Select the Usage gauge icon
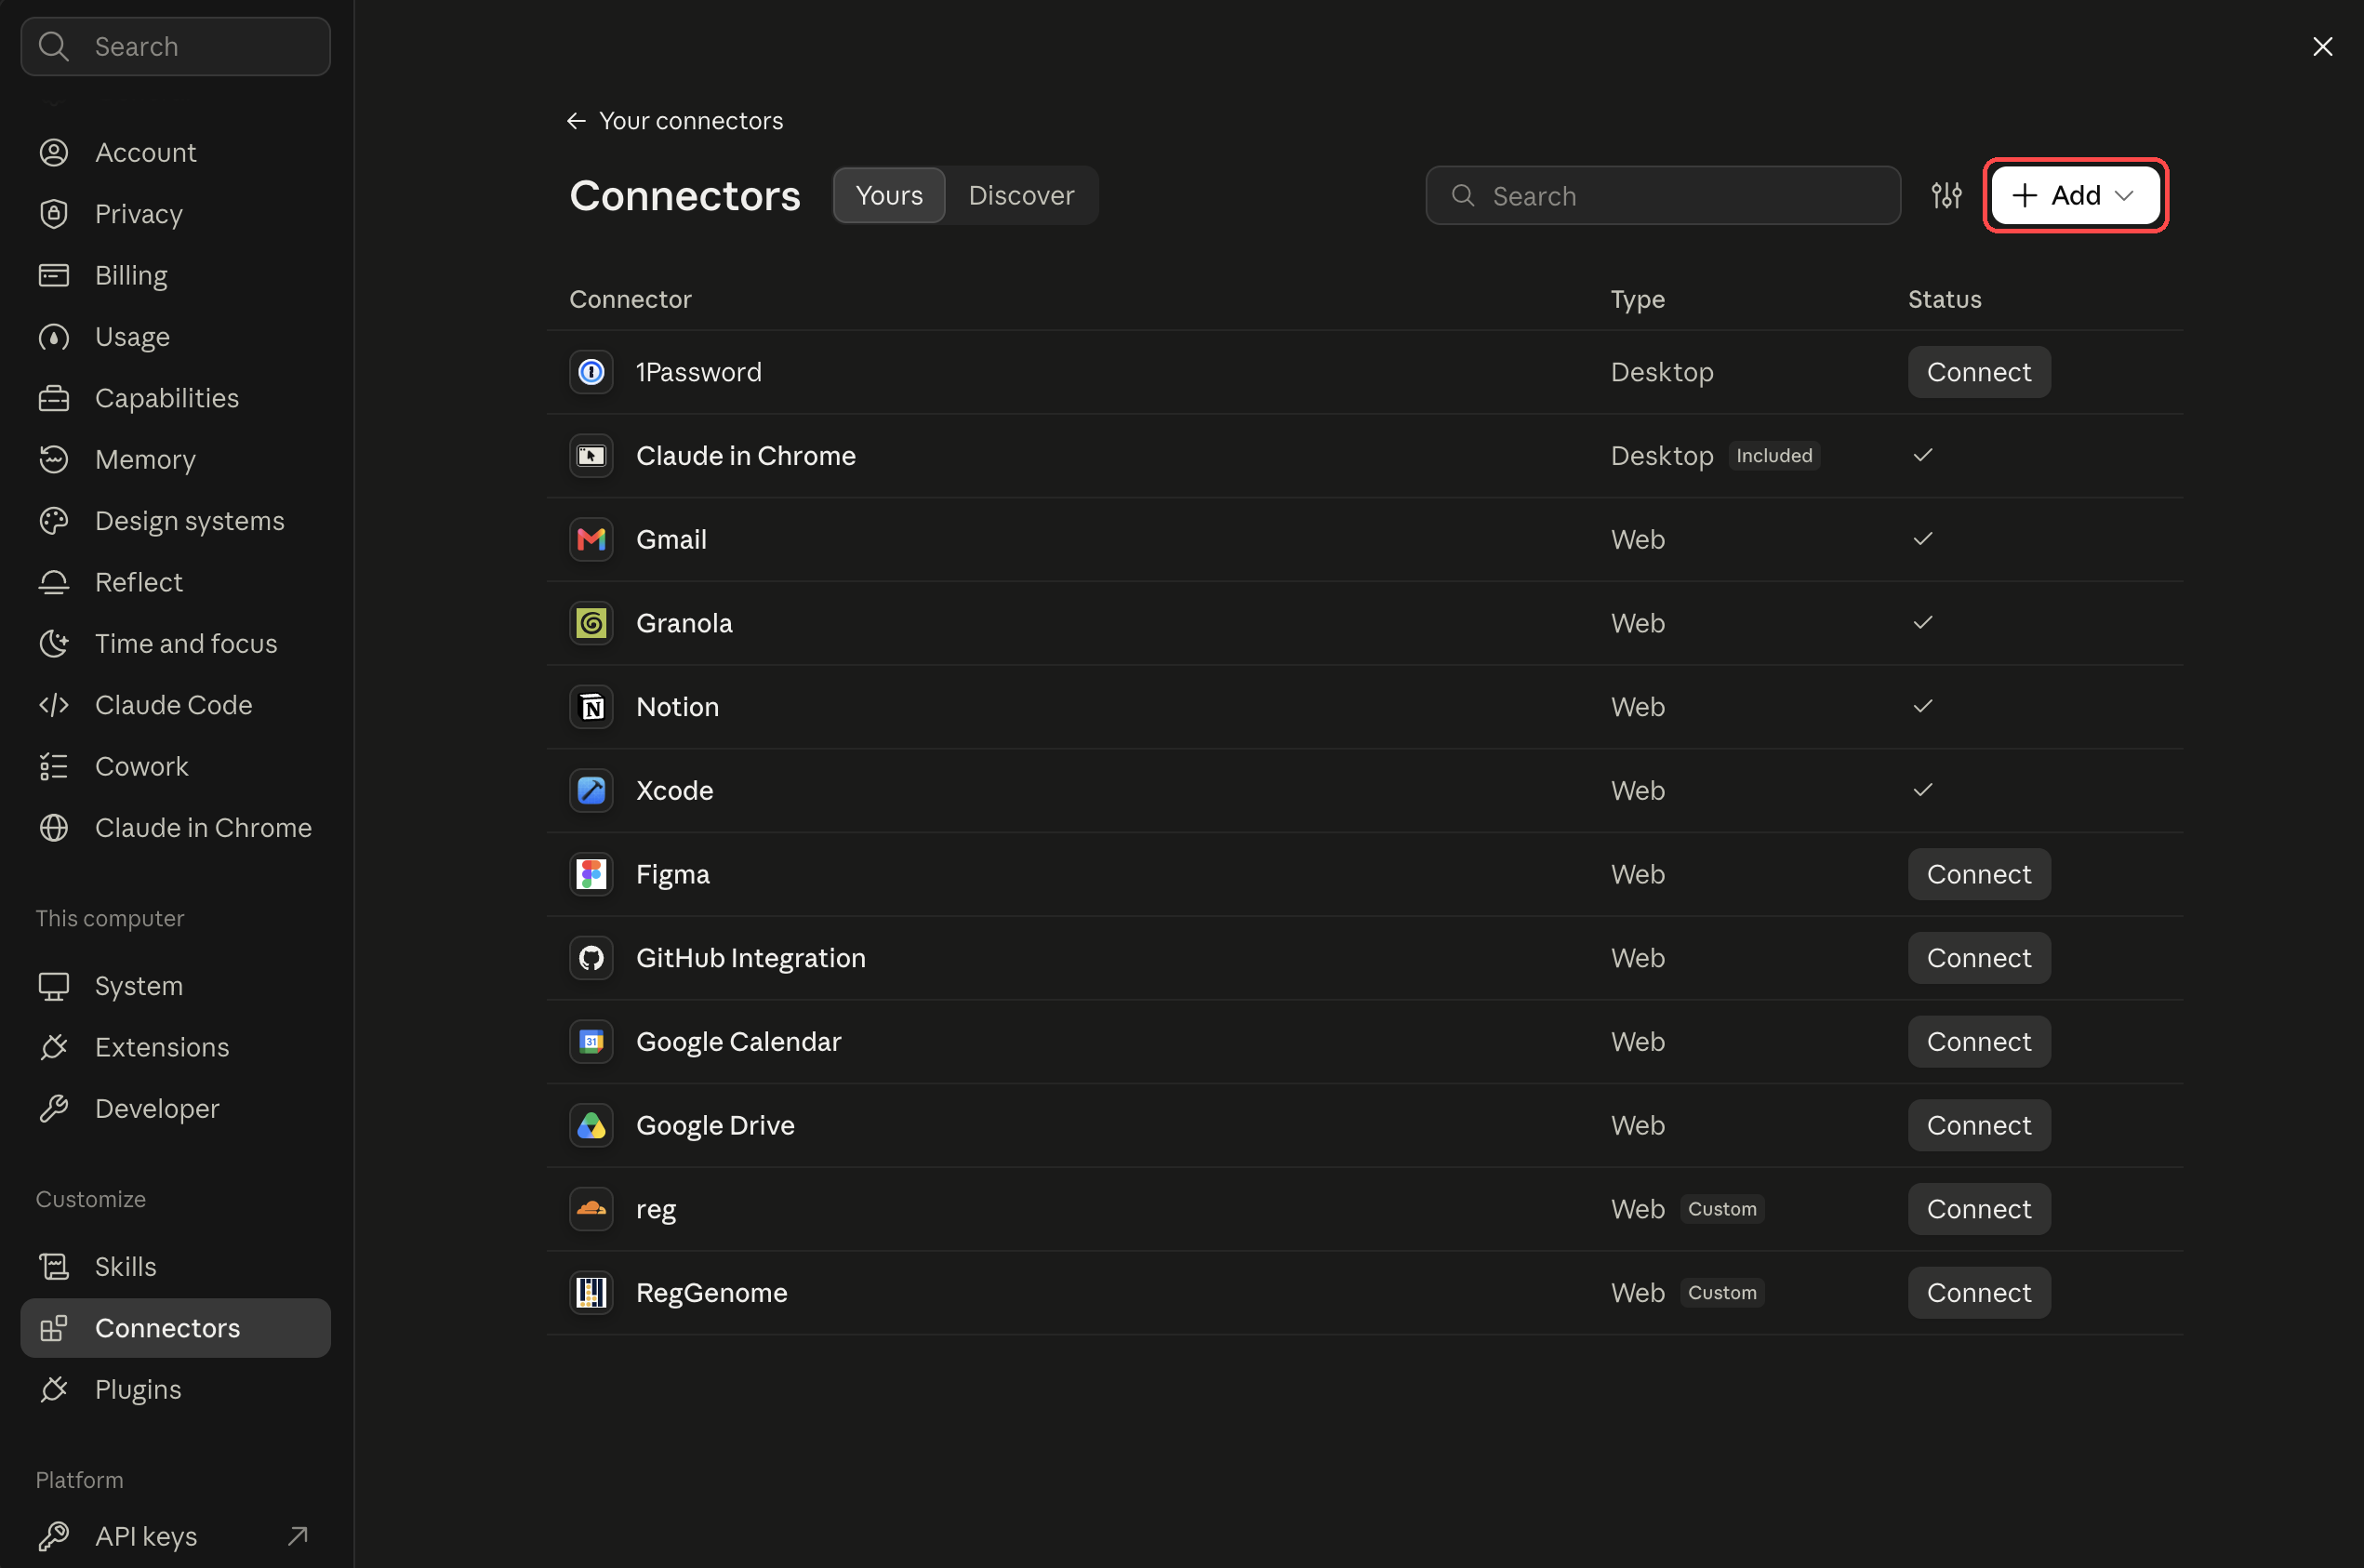The height and width of the screenshot is (1568, 2364). pyautogui.click(x=54, y=336)
